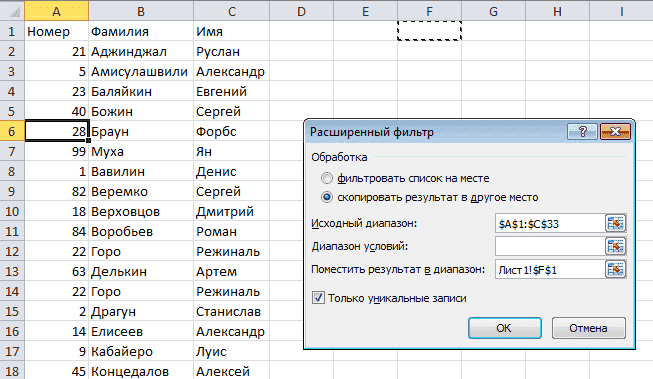Click the cell with 'Роман'

[x=232, y=231]
